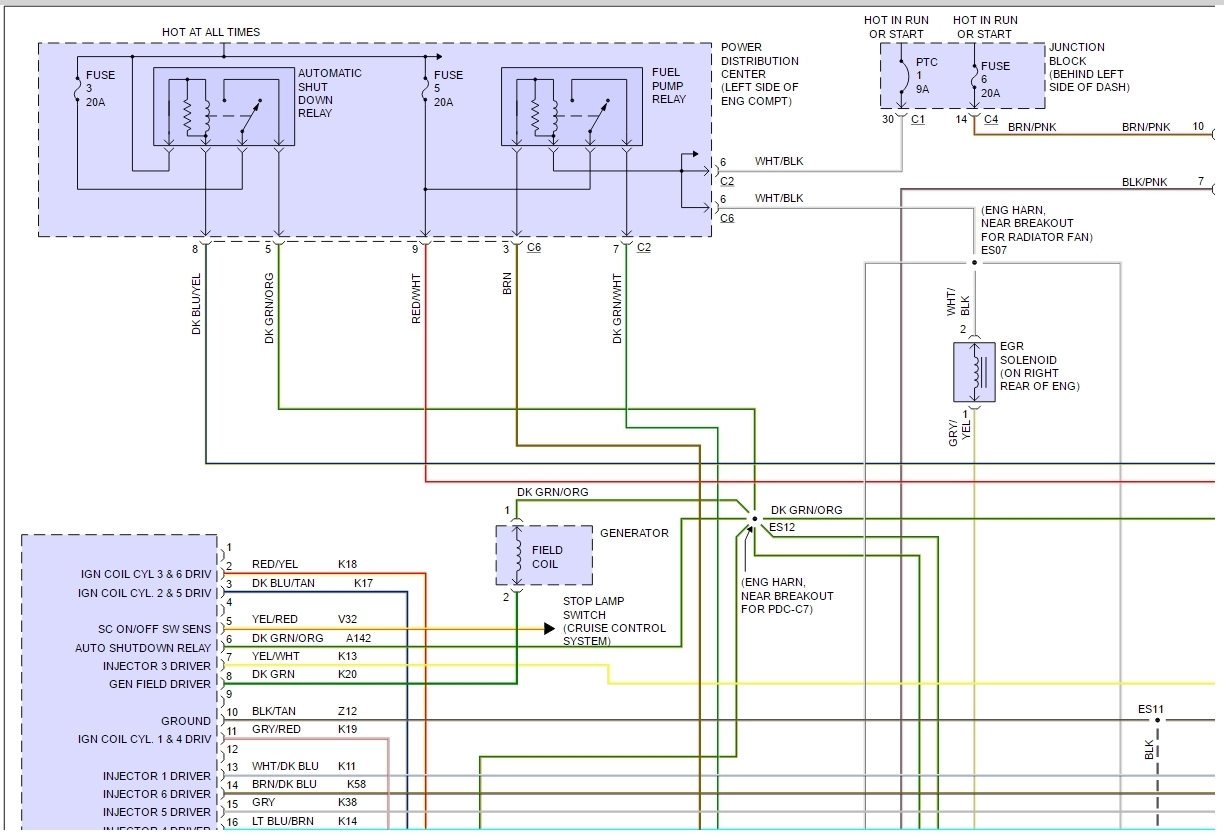Select the Generator Field Coil symbol
1224x838 pixels.
[x=517, y=556]
